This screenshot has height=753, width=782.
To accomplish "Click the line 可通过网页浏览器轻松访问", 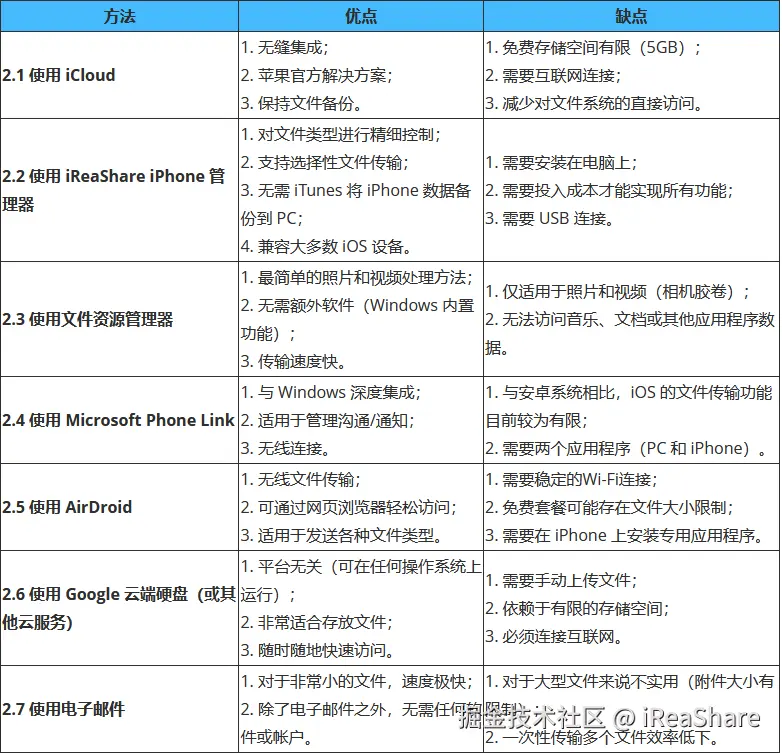I will pyautogui.click(x=349, y=507).
